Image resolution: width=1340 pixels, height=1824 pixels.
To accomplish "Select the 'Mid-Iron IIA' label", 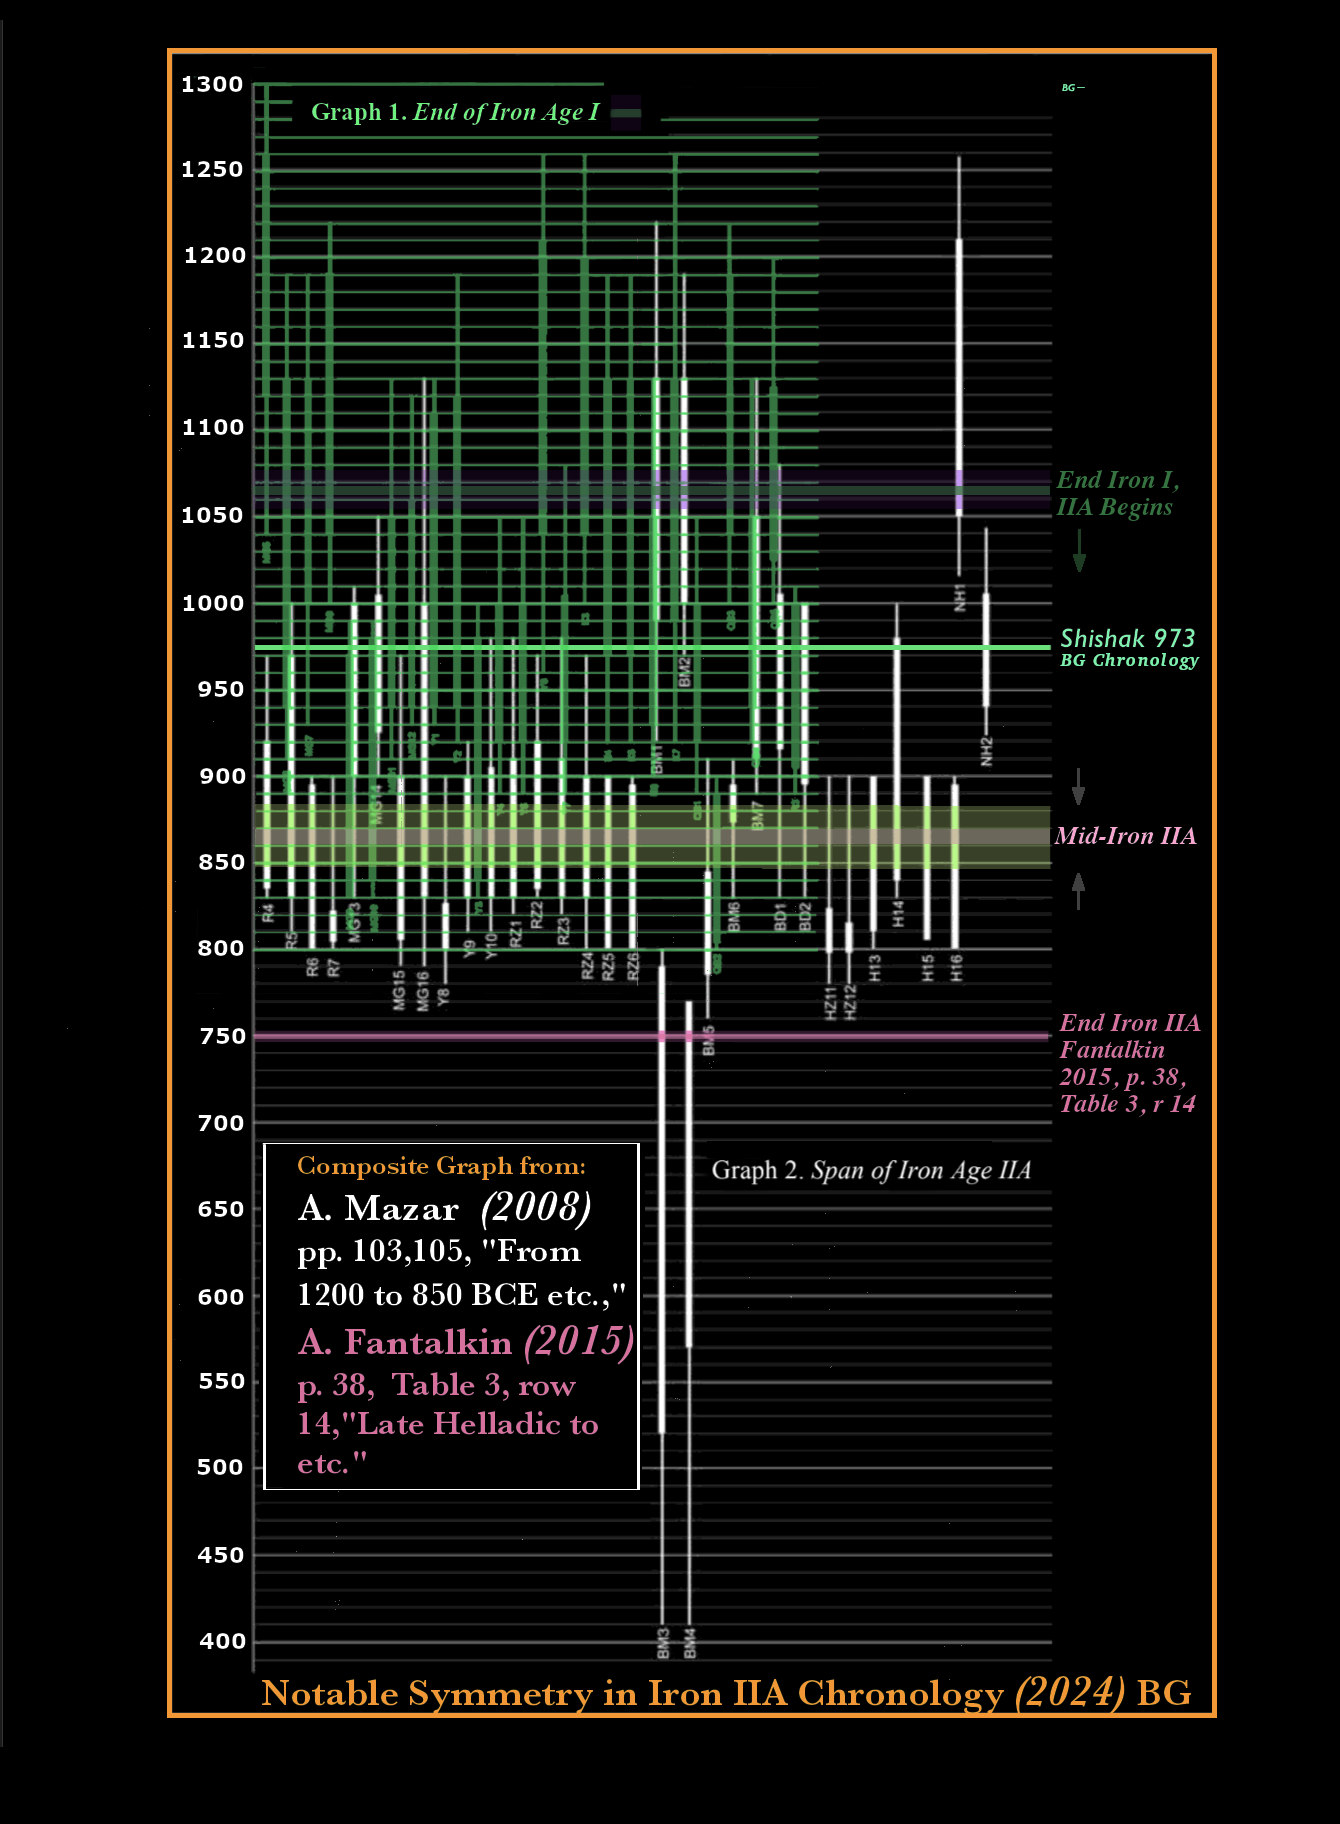I will pos(1125,836).
